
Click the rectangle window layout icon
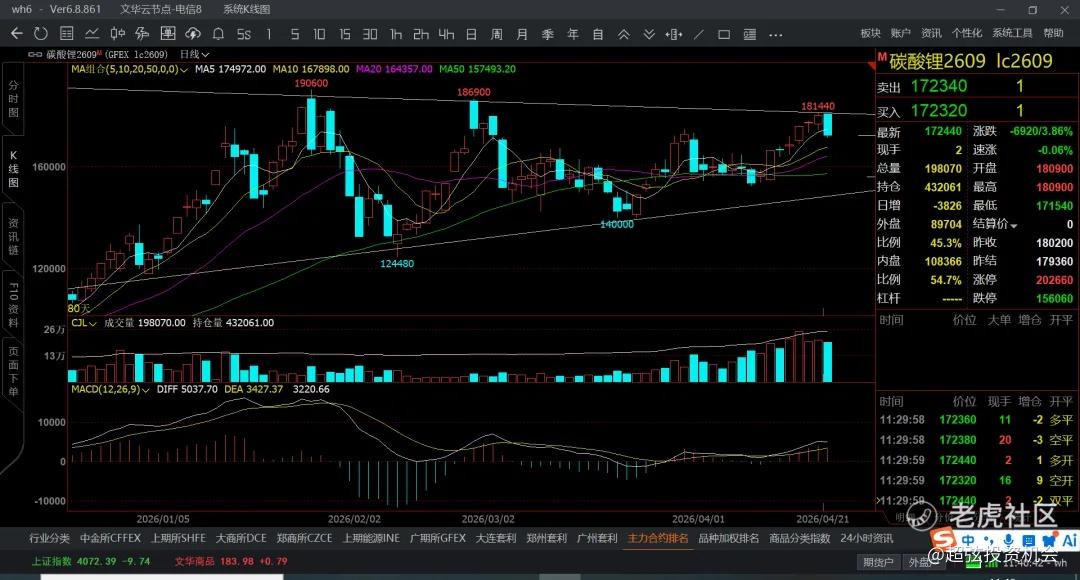[x=724, y=34]
